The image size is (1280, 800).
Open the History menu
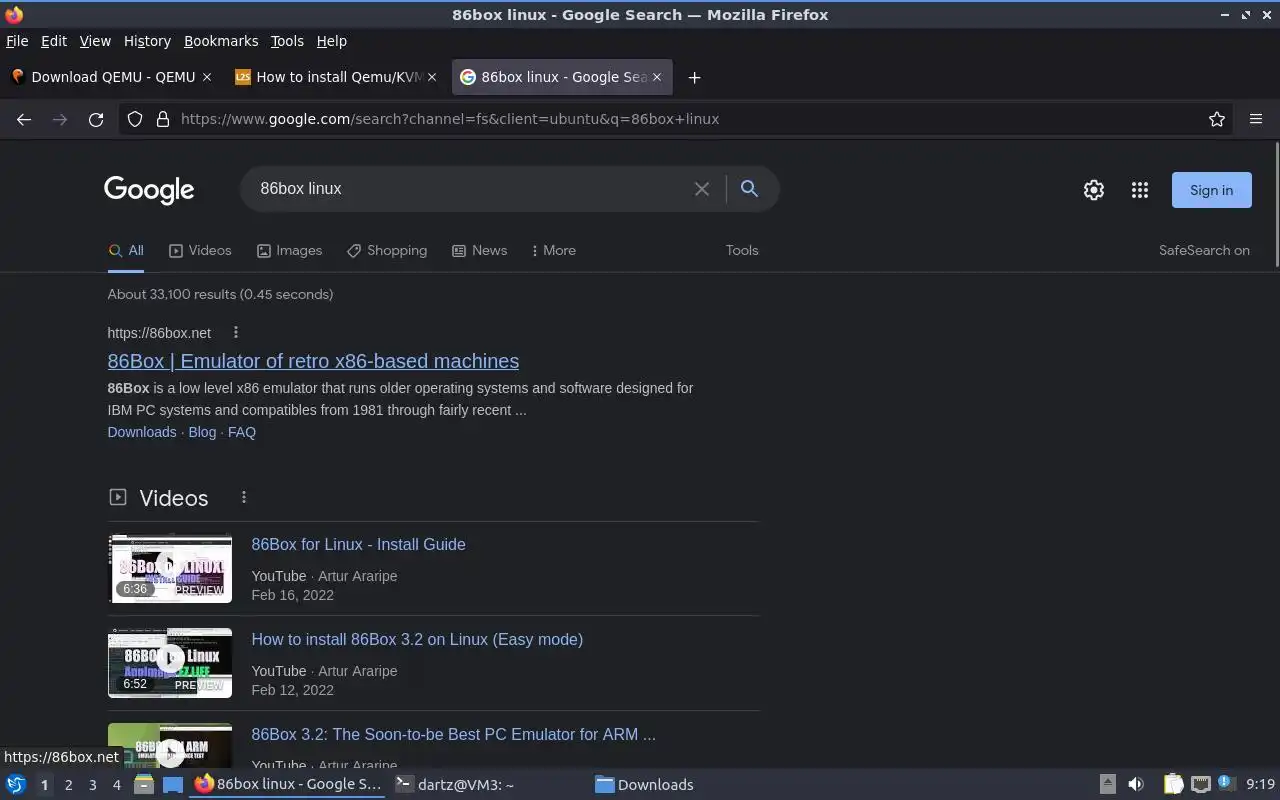[147, 41]
